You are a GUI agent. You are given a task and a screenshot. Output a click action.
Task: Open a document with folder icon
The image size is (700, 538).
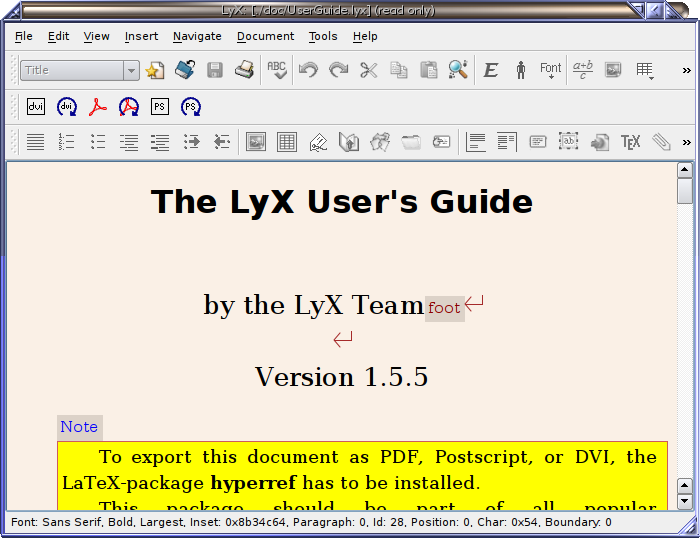click(185, 70)
